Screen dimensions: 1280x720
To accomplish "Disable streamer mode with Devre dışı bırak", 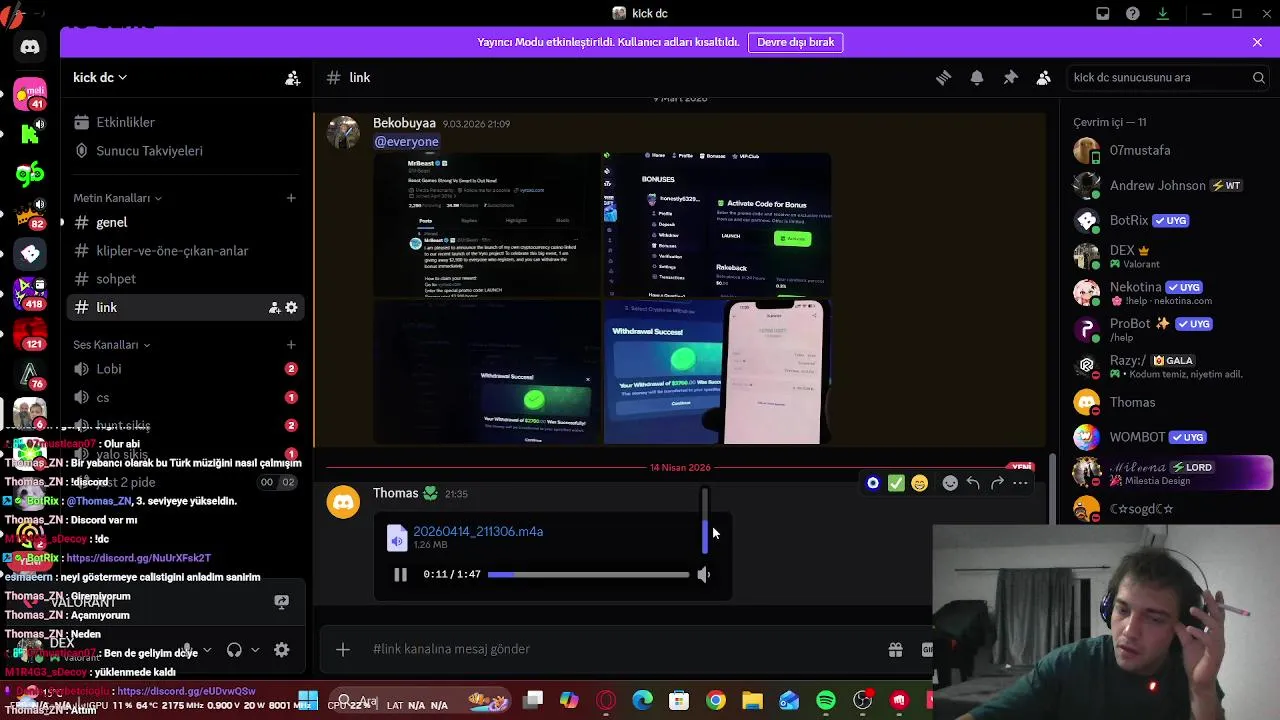I will (x=796, y=42).
